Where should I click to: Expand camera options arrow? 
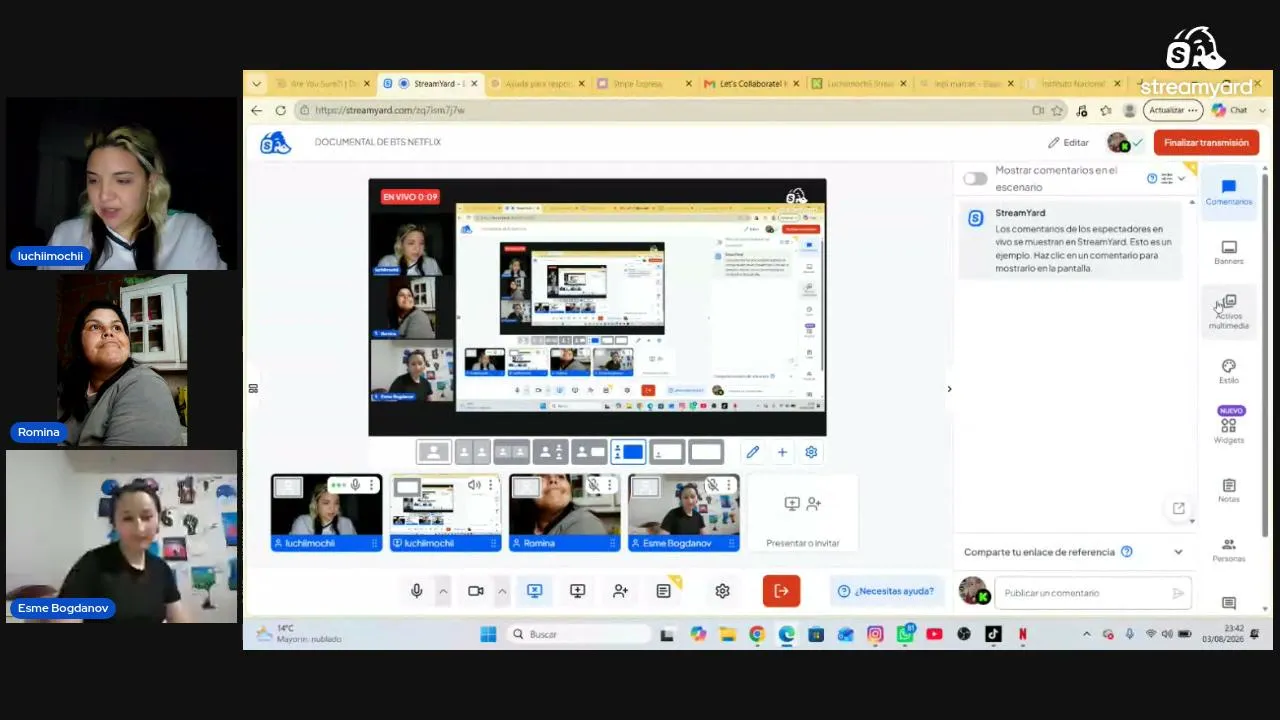click(502, 591)
